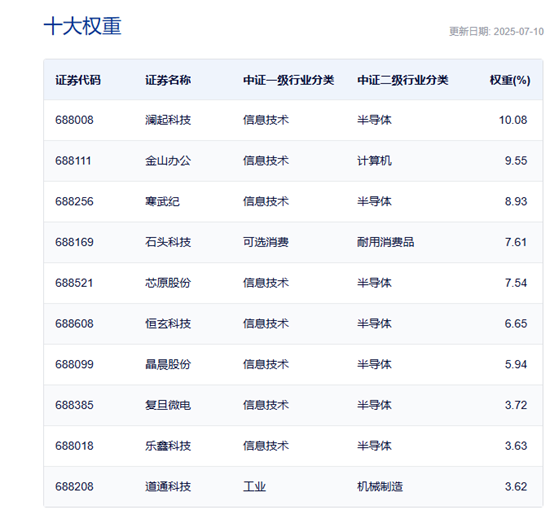Click weight value 9.55
This screenshot has width=554, height=532.
tap(516, 161)
